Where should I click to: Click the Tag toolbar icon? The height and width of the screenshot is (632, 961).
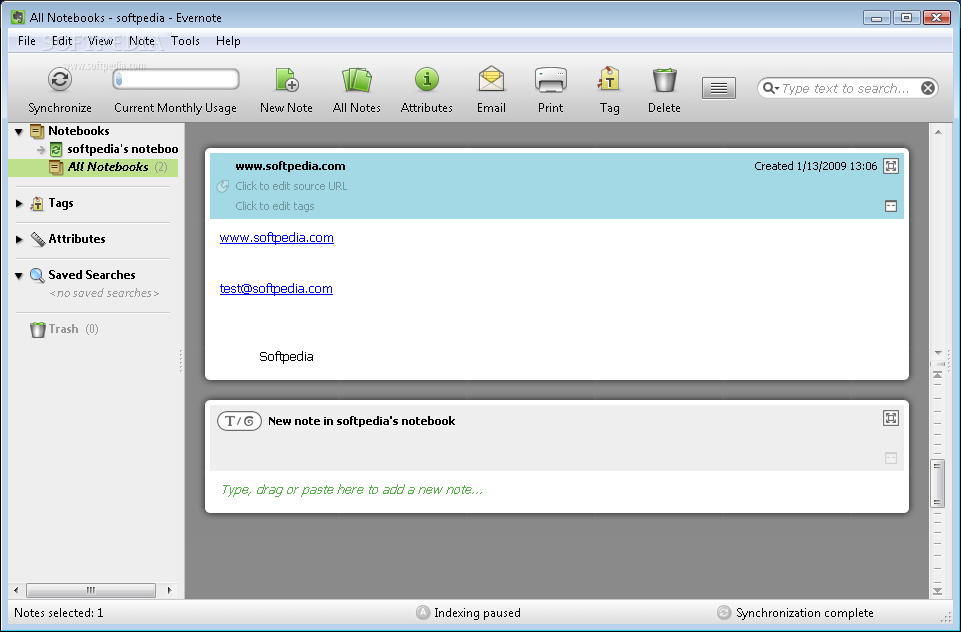click(x=609, y=80)
